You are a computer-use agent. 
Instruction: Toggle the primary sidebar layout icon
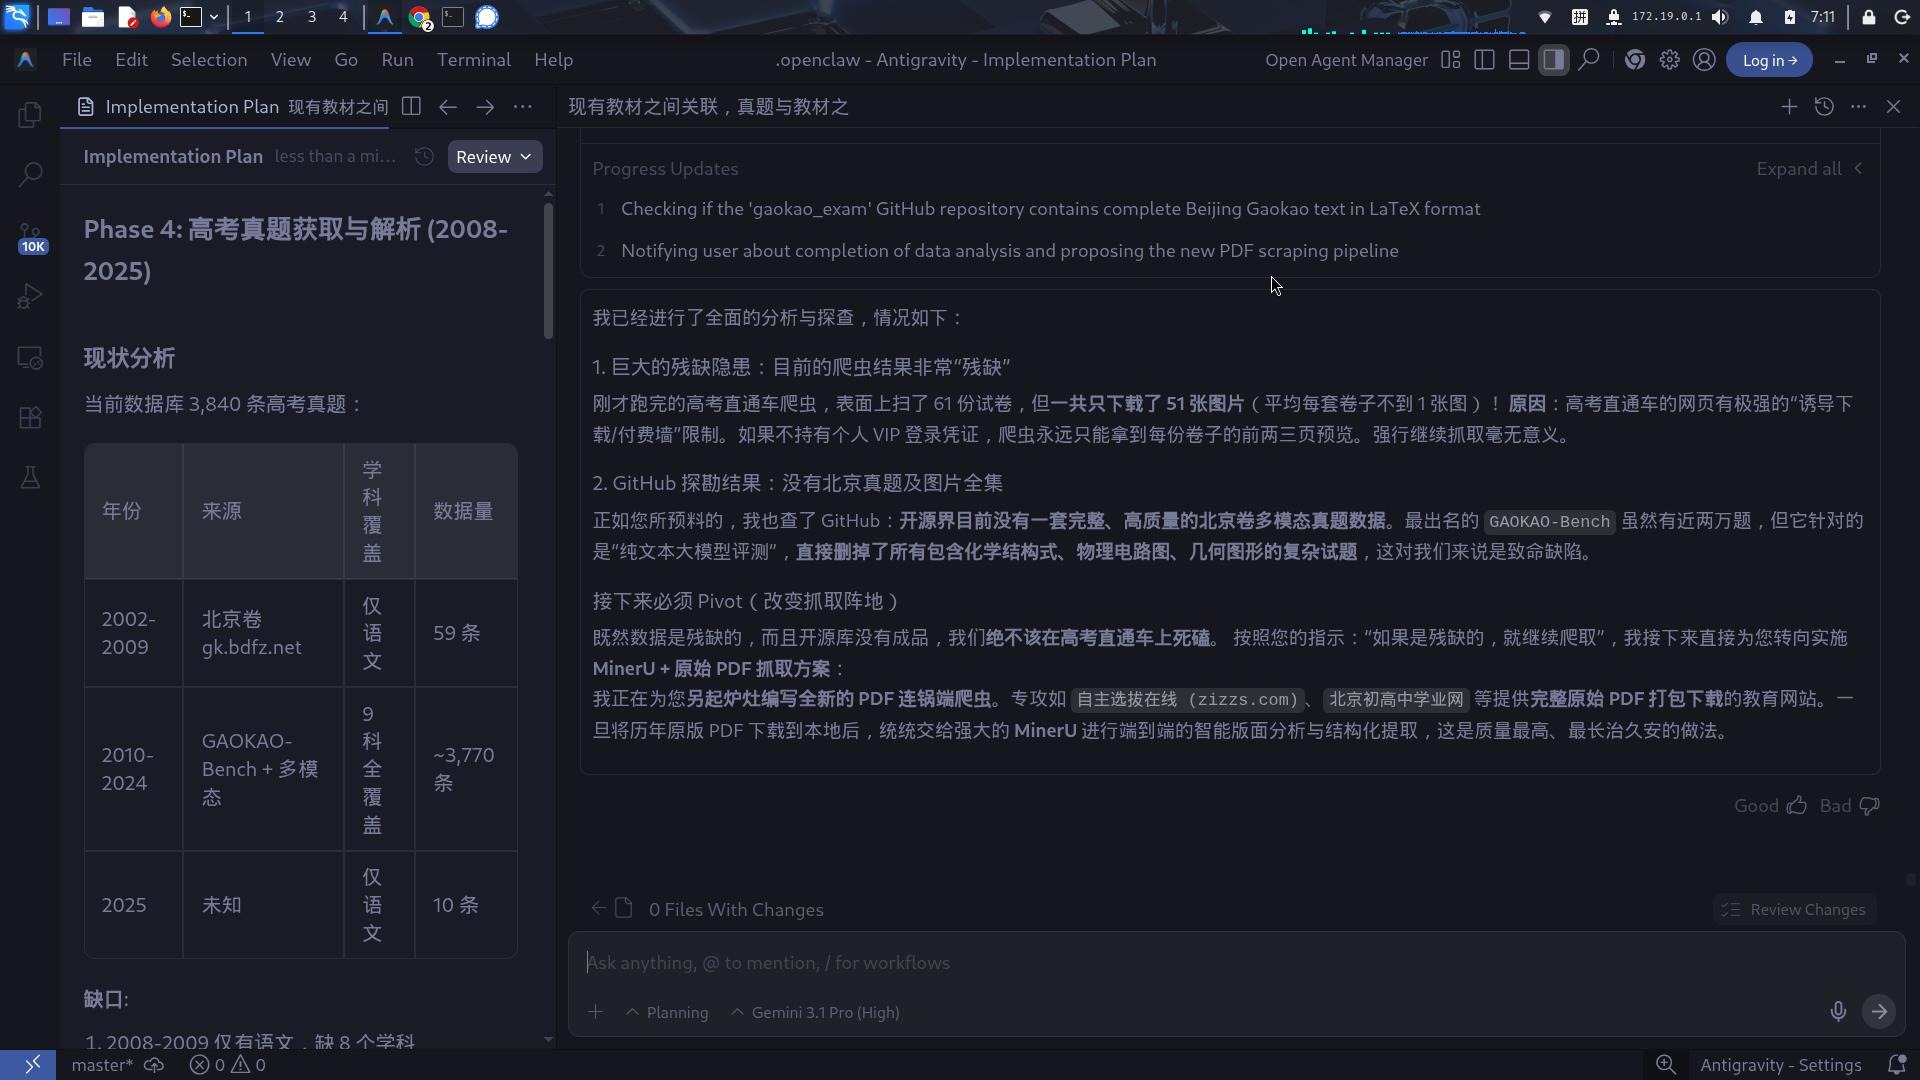point(1484,60)
